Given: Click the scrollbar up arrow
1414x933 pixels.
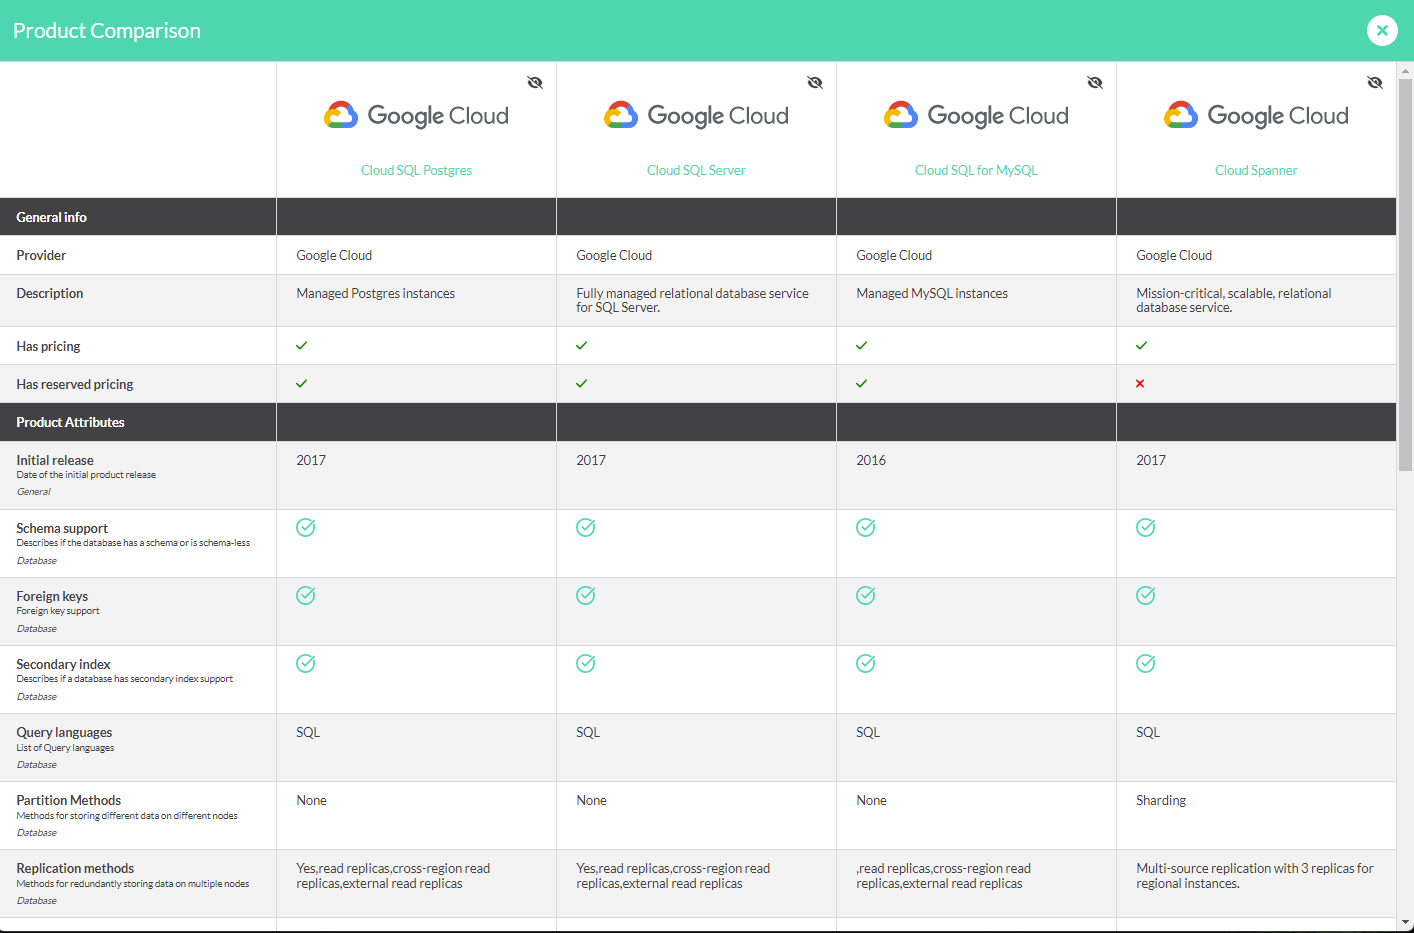Looking at the screenshot, I should click(x=1405, y=71).
